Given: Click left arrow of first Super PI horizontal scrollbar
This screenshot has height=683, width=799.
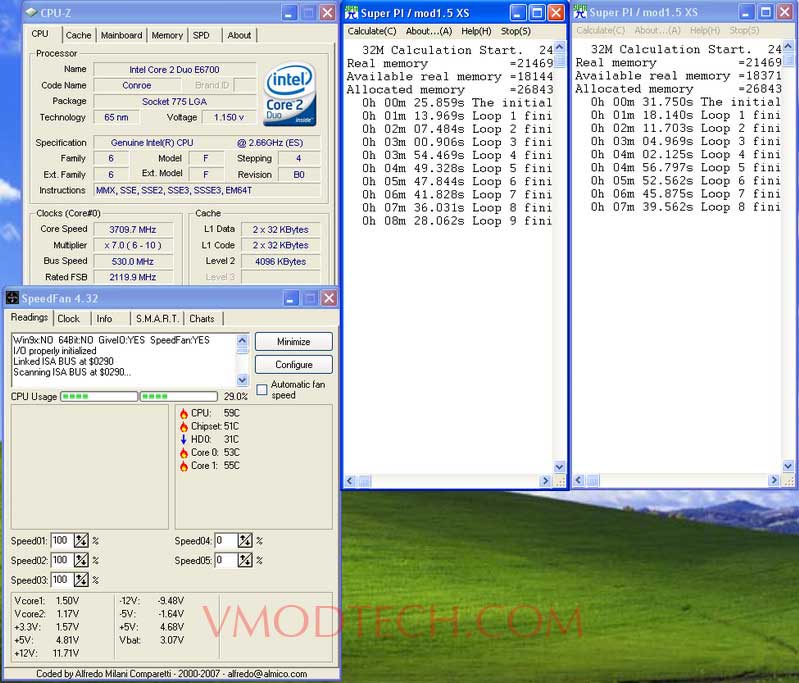Looking at the screenshot, I should [x=350, y=481].
